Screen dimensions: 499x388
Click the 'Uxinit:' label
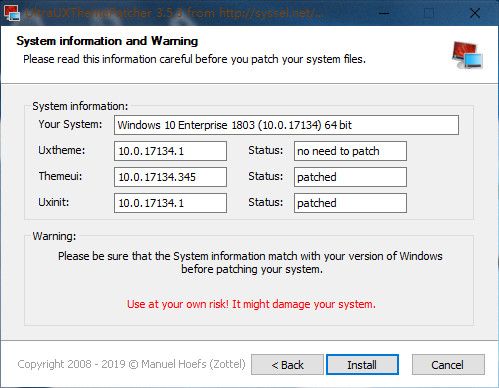pos(54,202)
